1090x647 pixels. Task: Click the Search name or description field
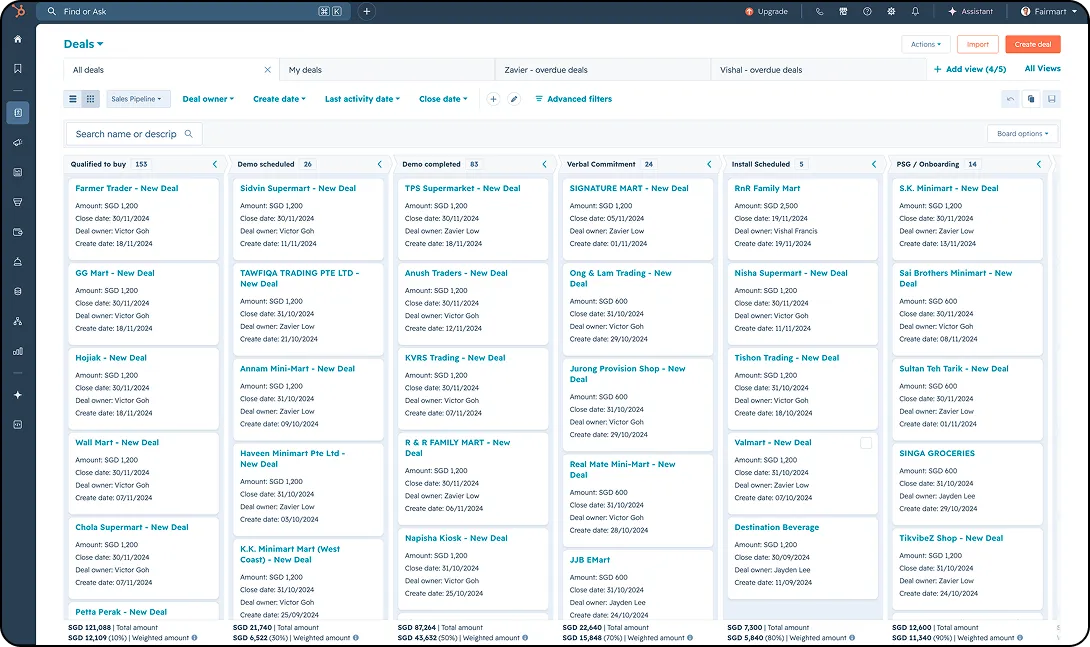133,133
